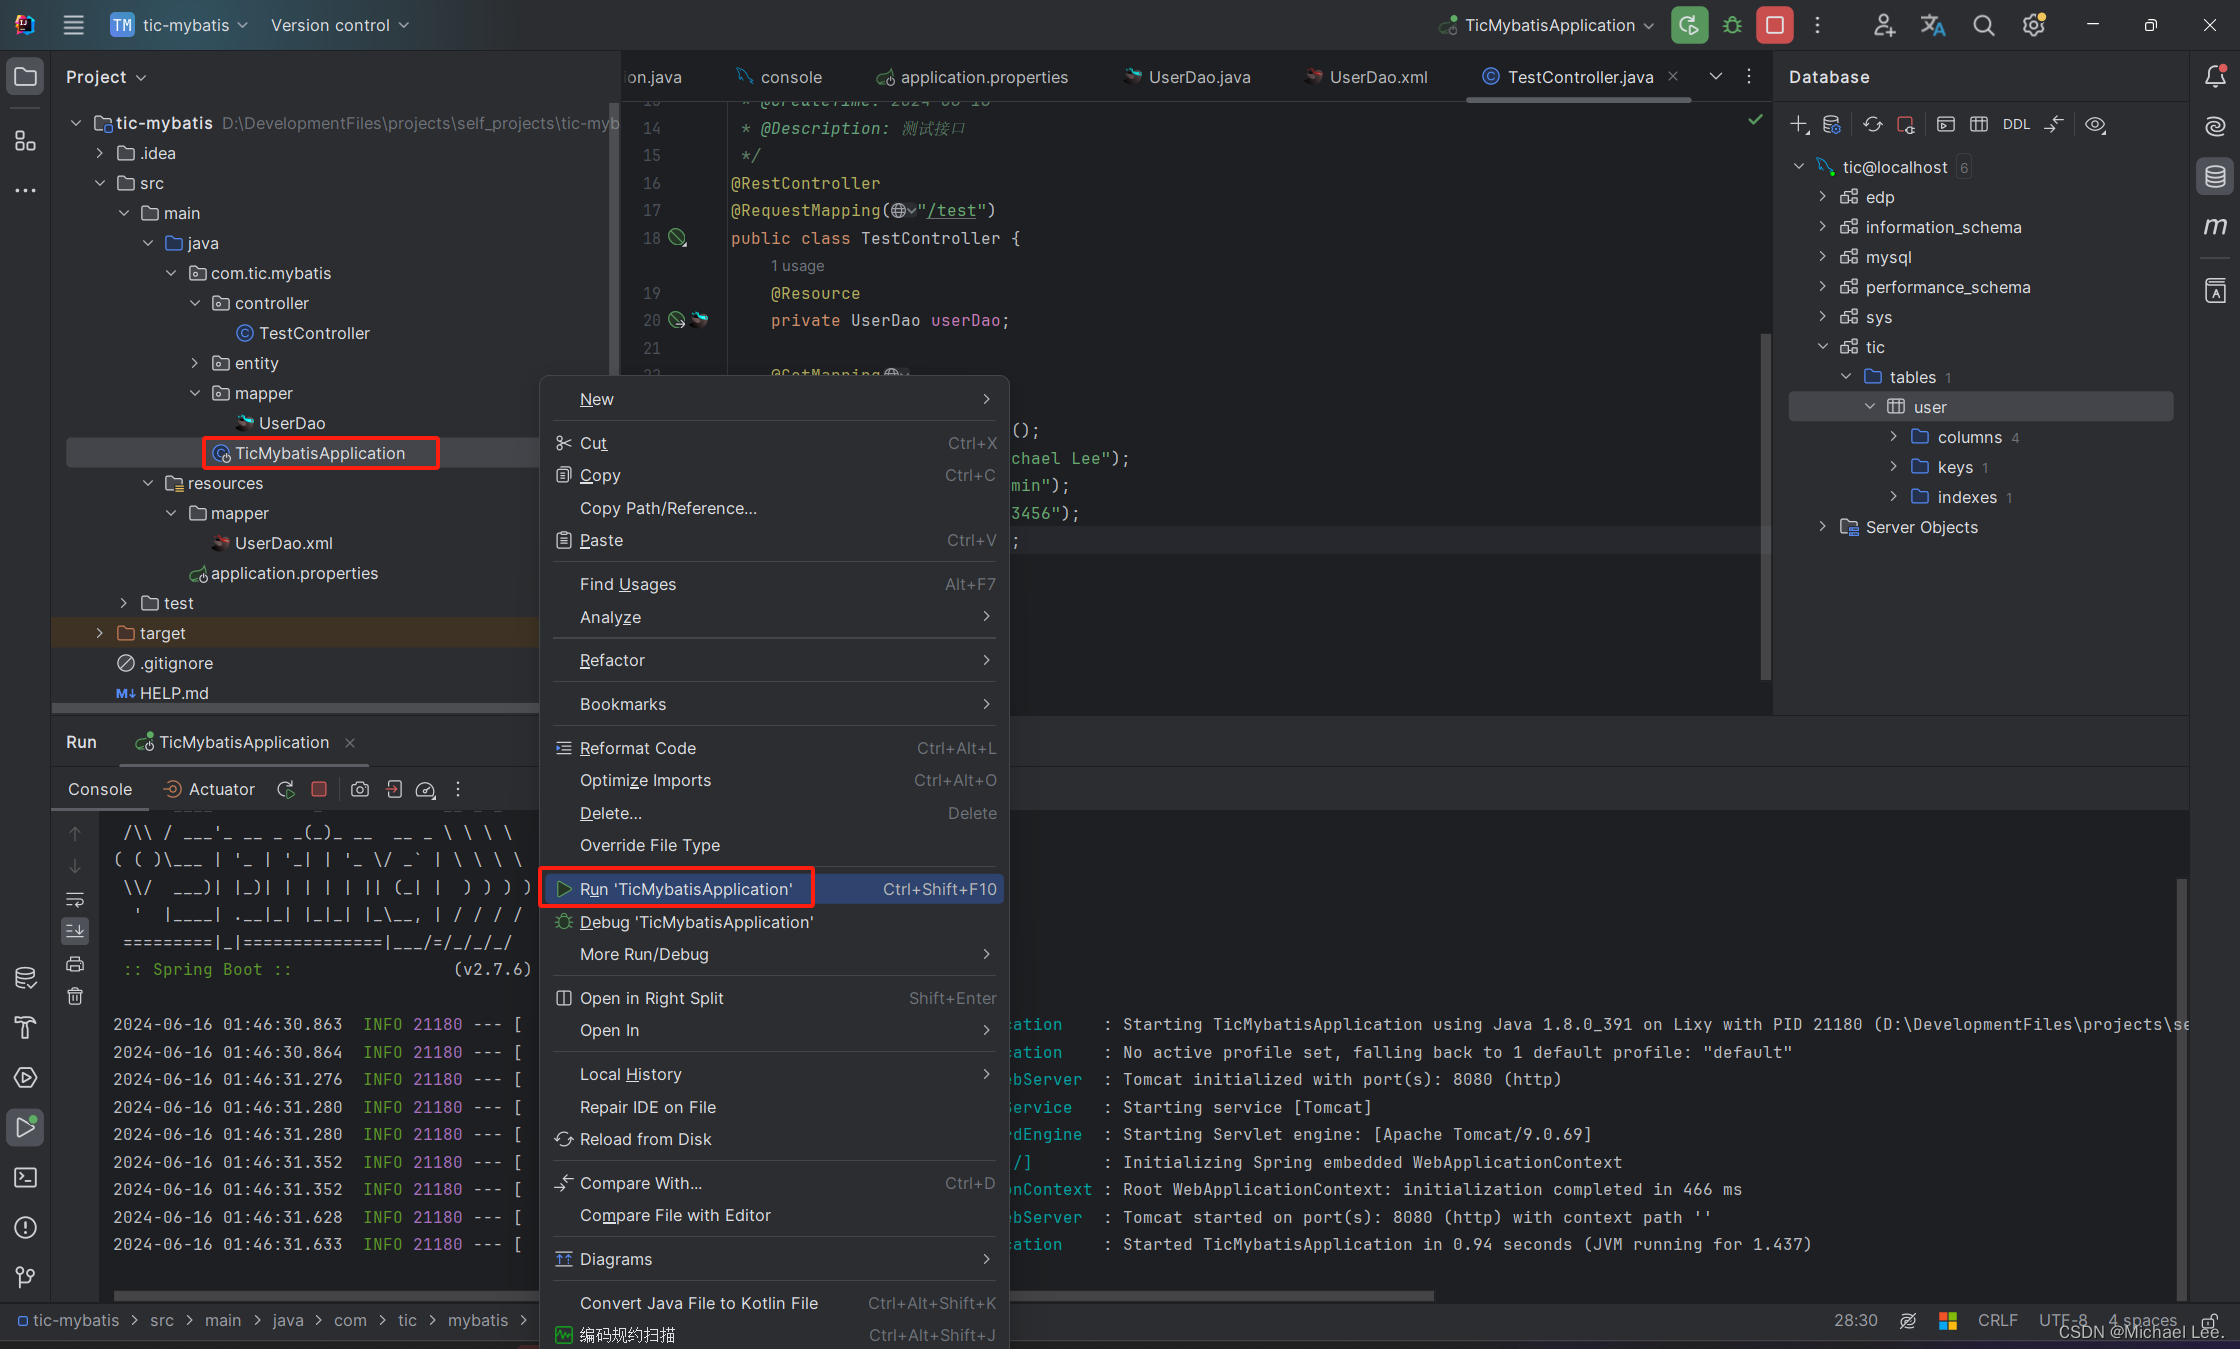Refresh the database tree
The width and height of the screenshot is (2240, 1349).
click(1872, 124)
